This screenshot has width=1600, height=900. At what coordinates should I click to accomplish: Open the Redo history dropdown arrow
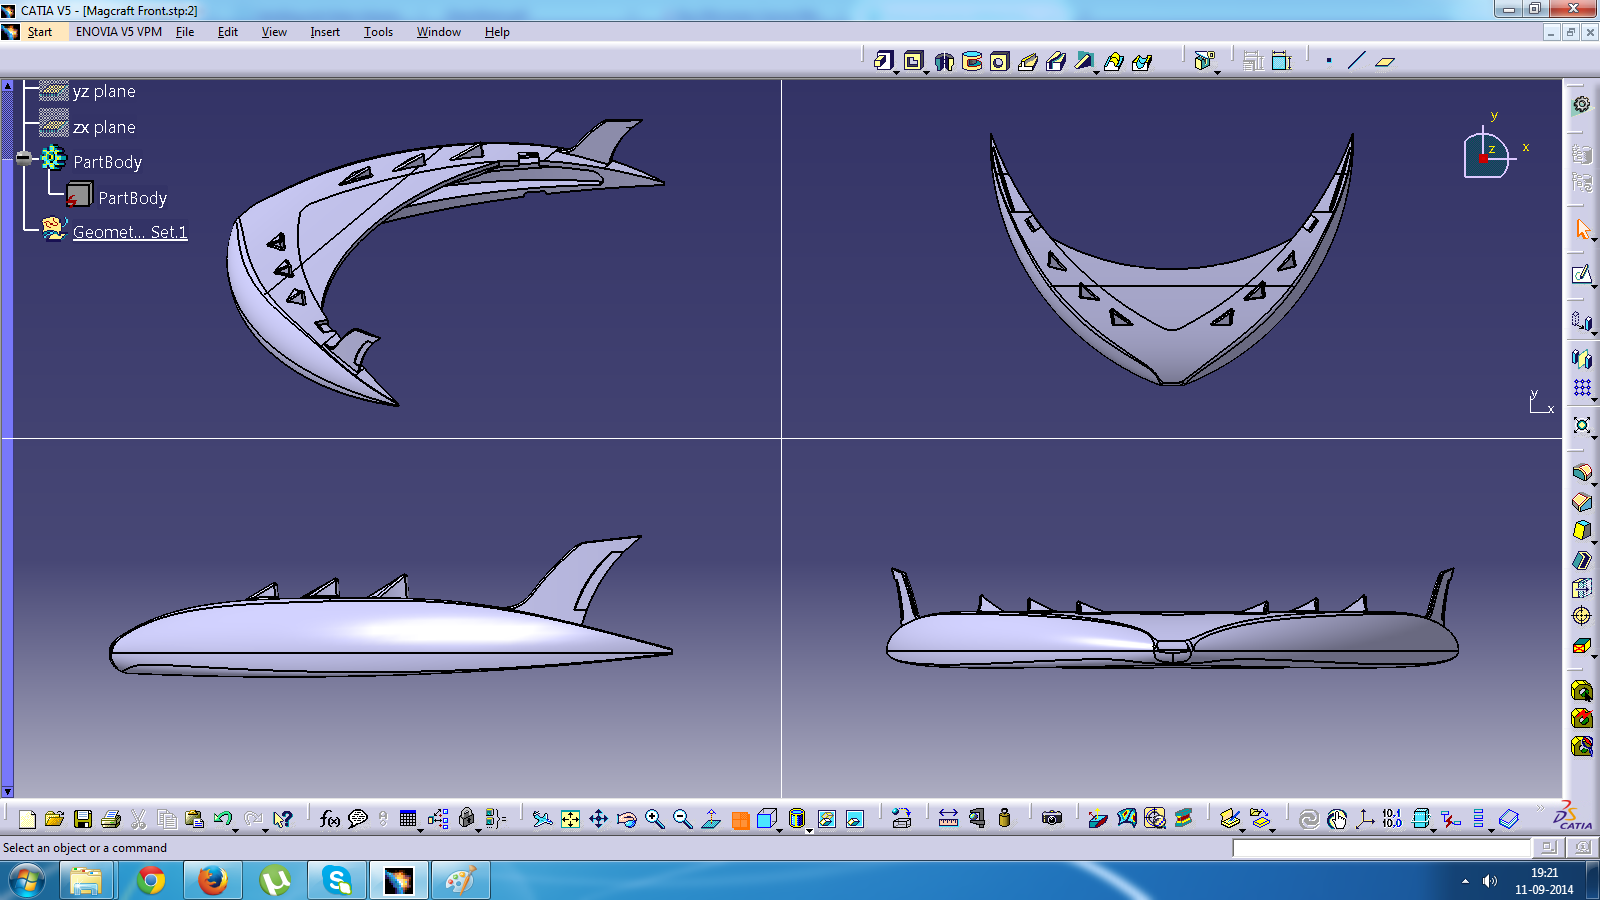265,830
